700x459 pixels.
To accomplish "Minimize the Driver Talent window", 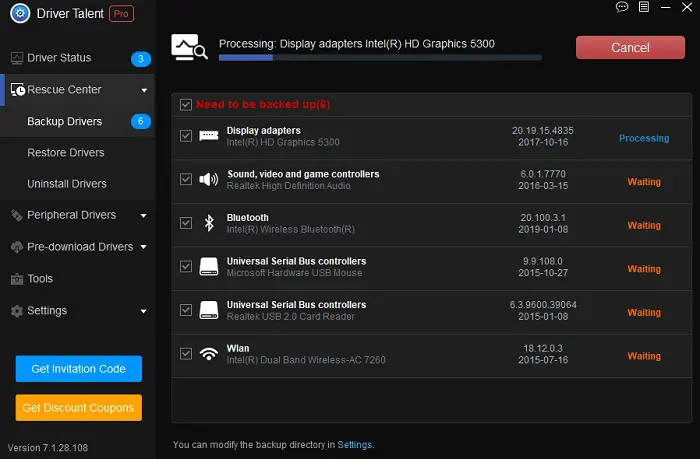I will 666,8.
